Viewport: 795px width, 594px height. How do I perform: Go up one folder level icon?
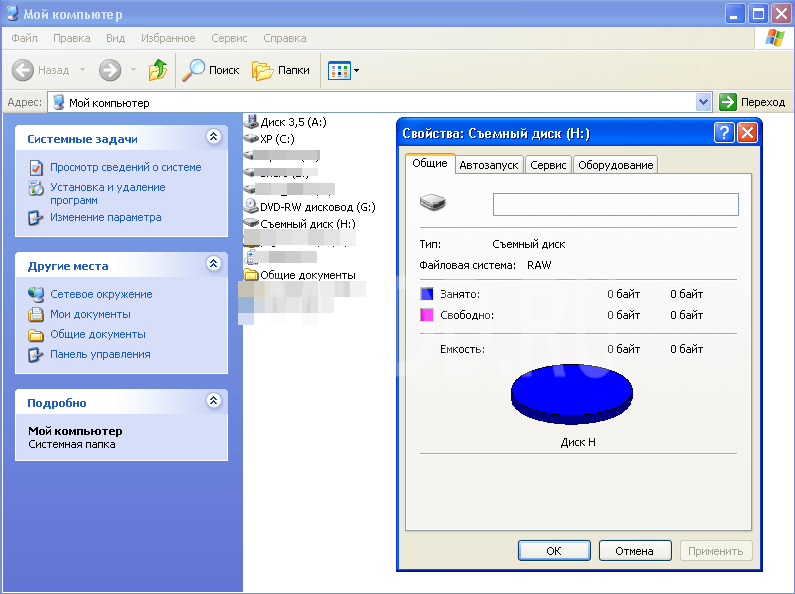point(158,70)
